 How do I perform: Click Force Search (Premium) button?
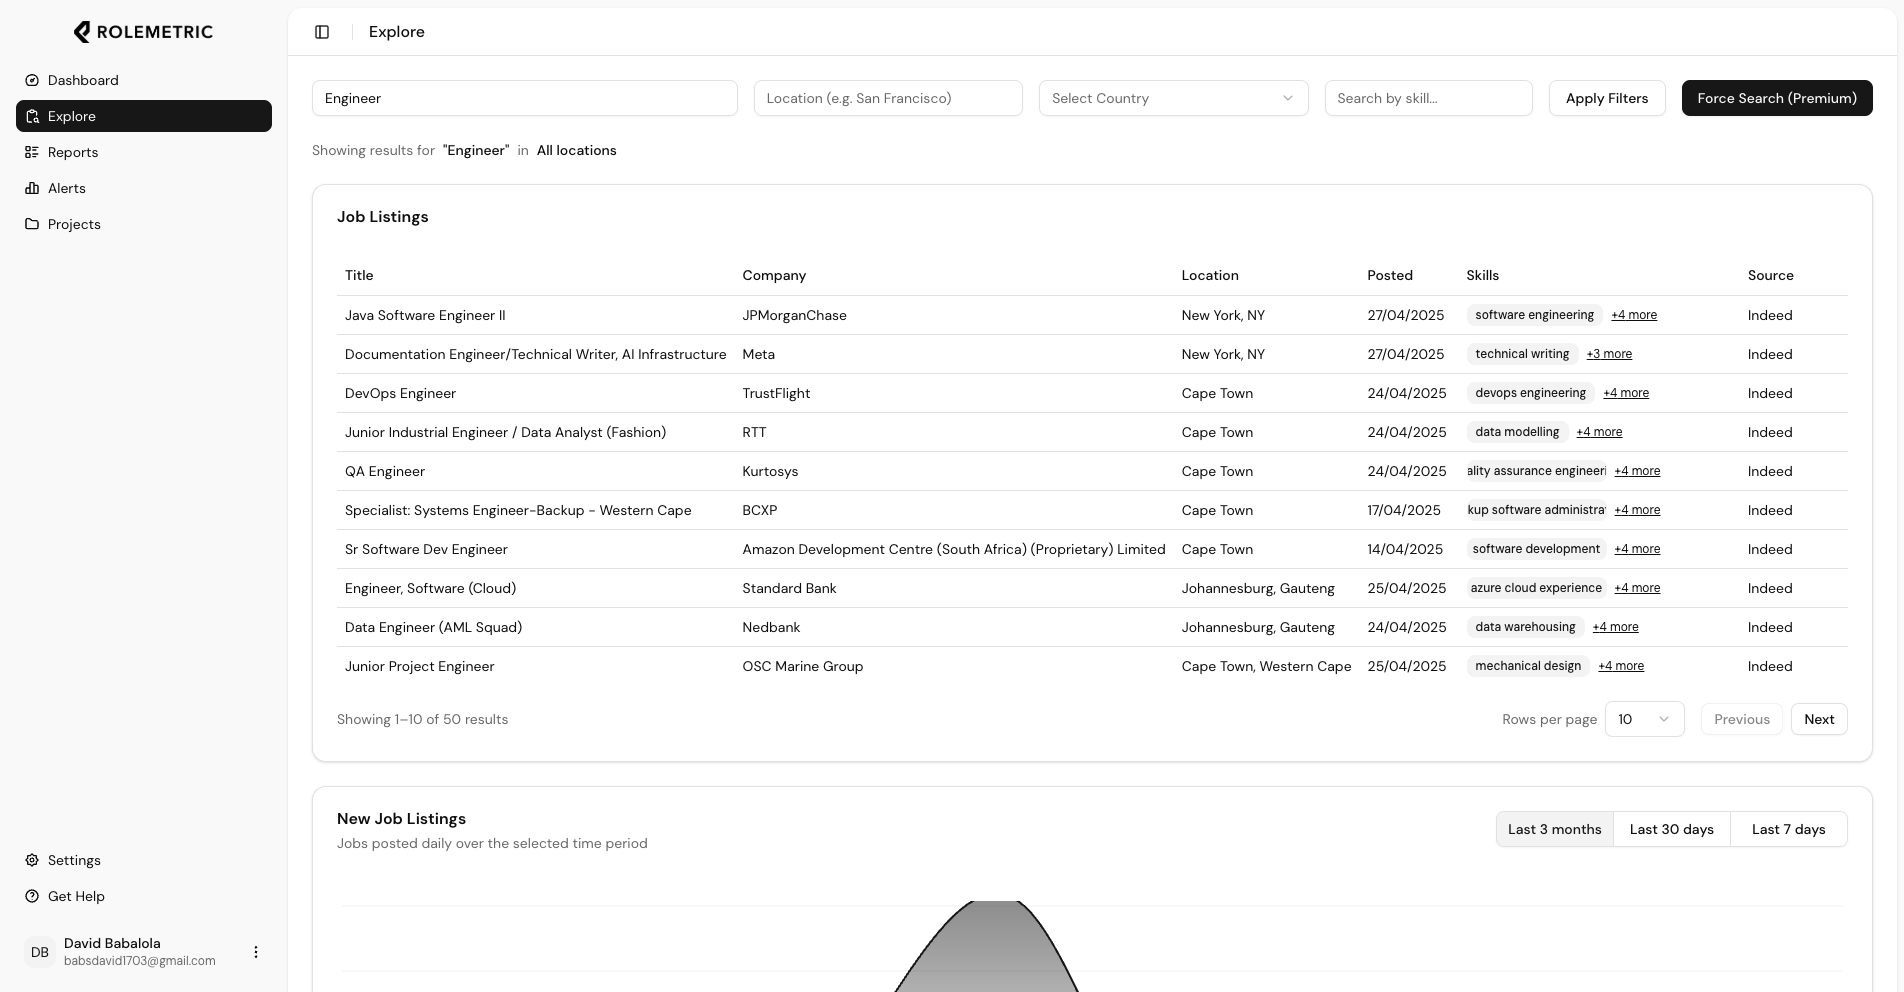pos(1777,98)
